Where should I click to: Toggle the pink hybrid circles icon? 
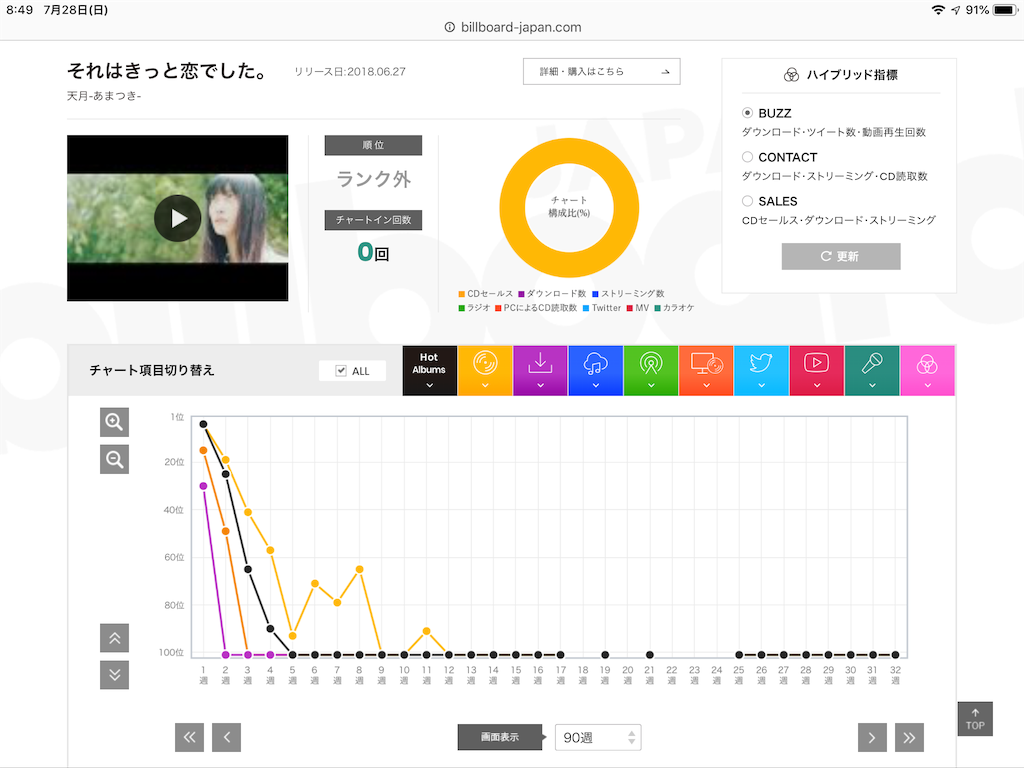[927, 370]
